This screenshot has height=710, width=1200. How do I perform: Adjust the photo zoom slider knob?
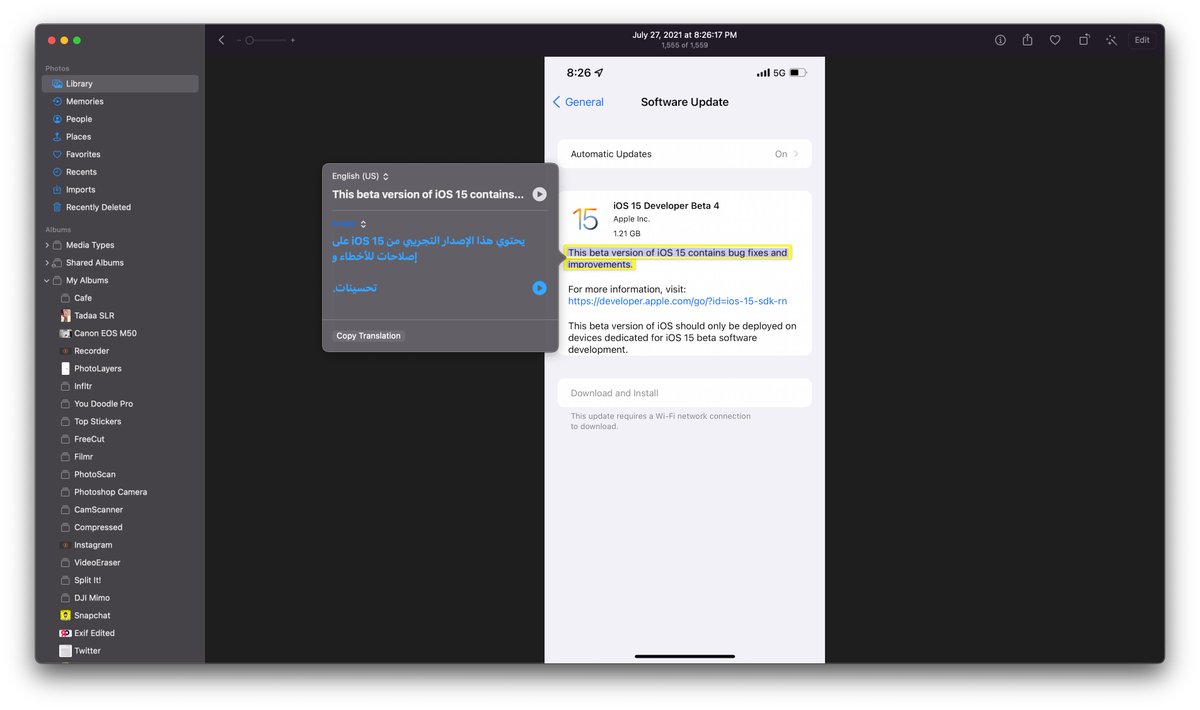[250, 40]
